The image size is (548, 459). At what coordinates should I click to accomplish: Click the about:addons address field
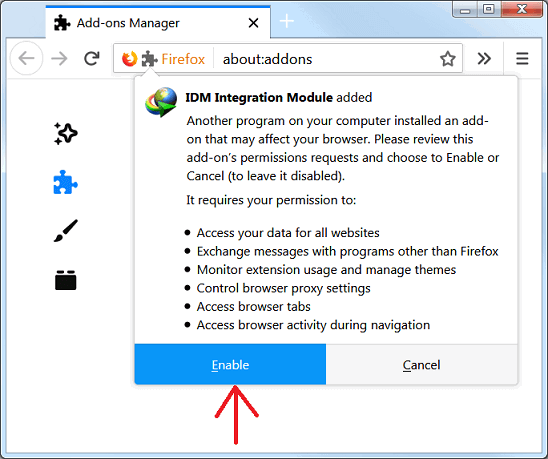(x=325, y=59)
